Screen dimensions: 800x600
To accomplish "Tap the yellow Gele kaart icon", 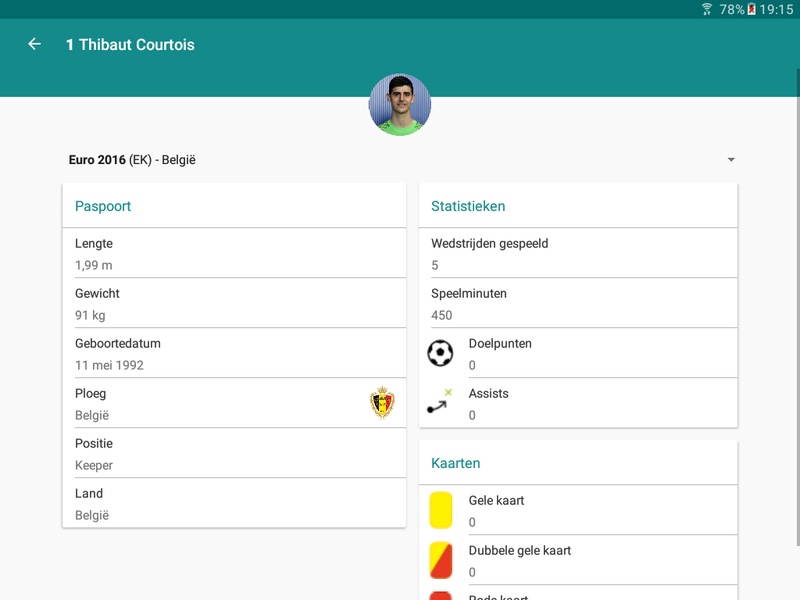I will 441,510.
